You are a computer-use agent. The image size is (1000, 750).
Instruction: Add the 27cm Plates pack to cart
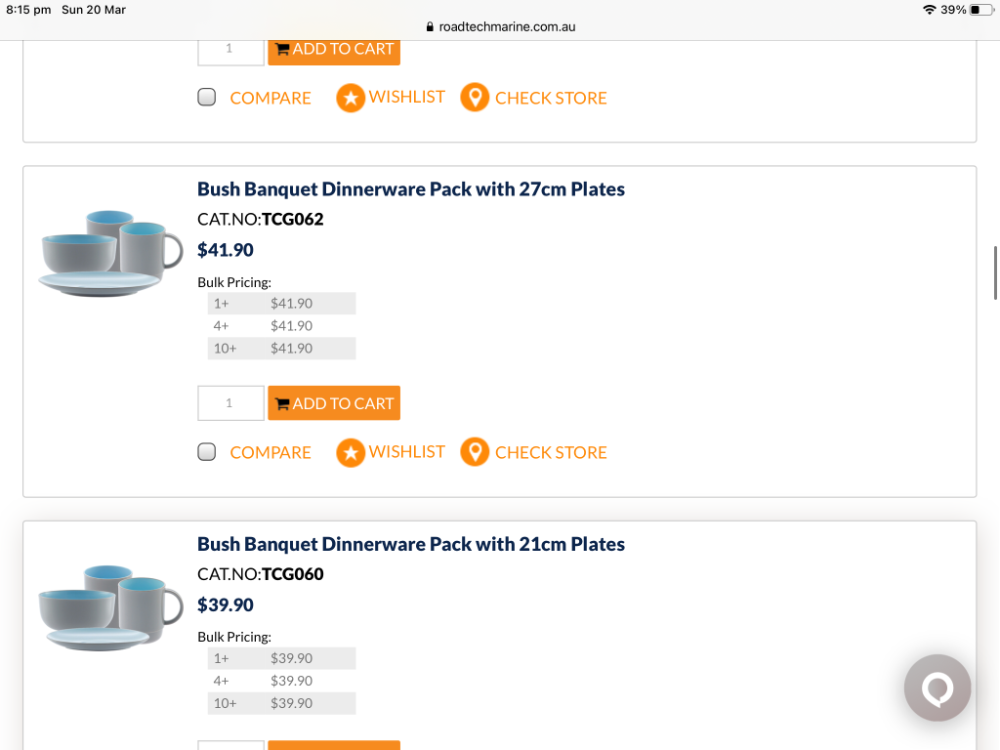click(334, 403)
